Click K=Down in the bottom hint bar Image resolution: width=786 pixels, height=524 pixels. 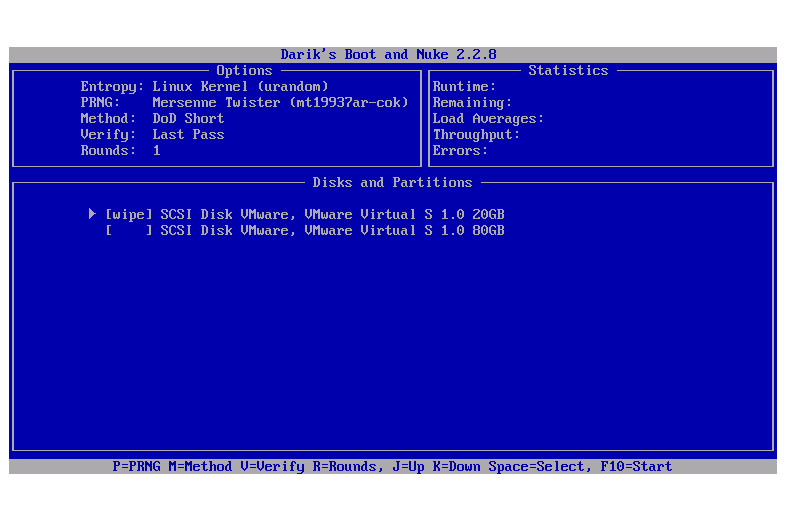(x=457, y=466)
